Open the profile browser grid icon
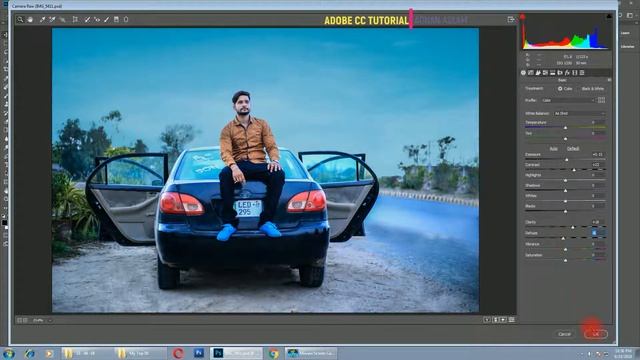 601,100
